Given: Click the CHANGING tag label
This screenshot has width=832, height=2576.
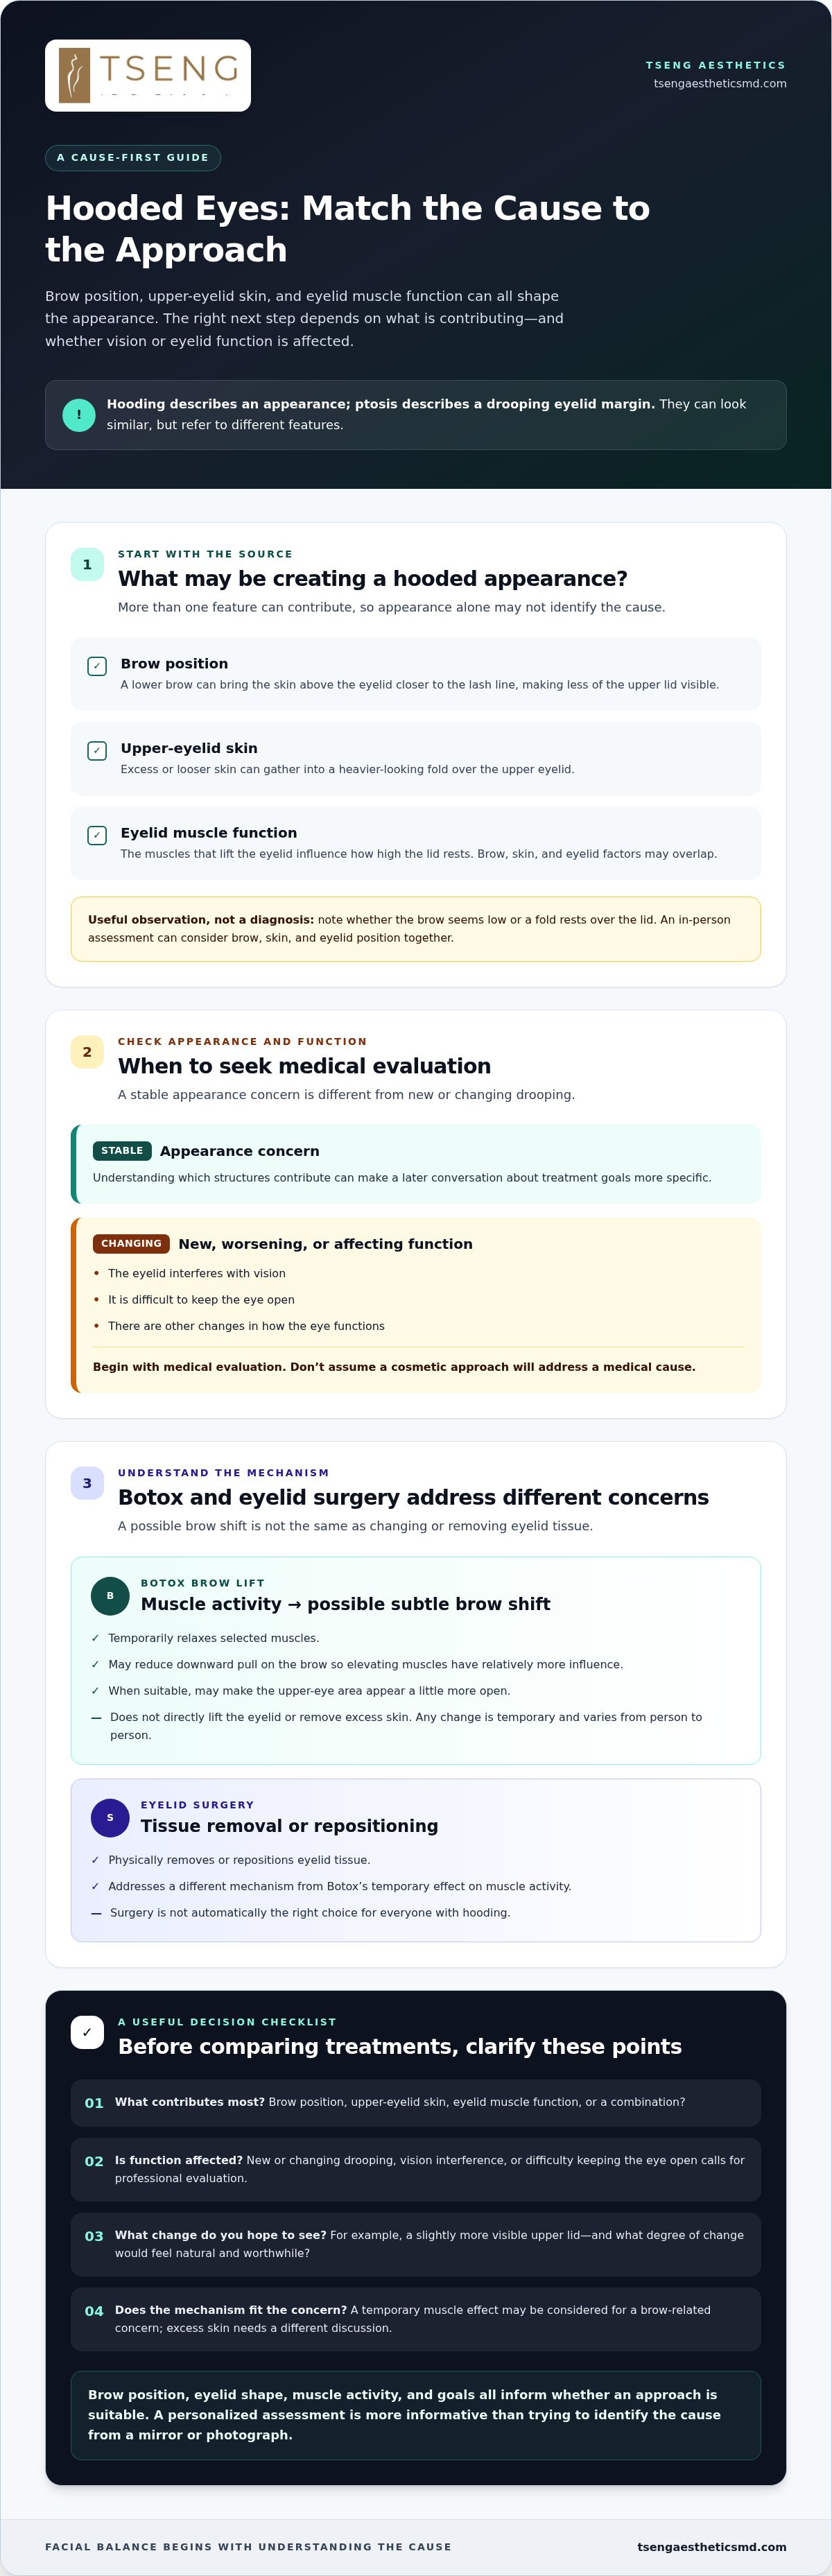Looking at the screenshot, I should (131, 1244).
